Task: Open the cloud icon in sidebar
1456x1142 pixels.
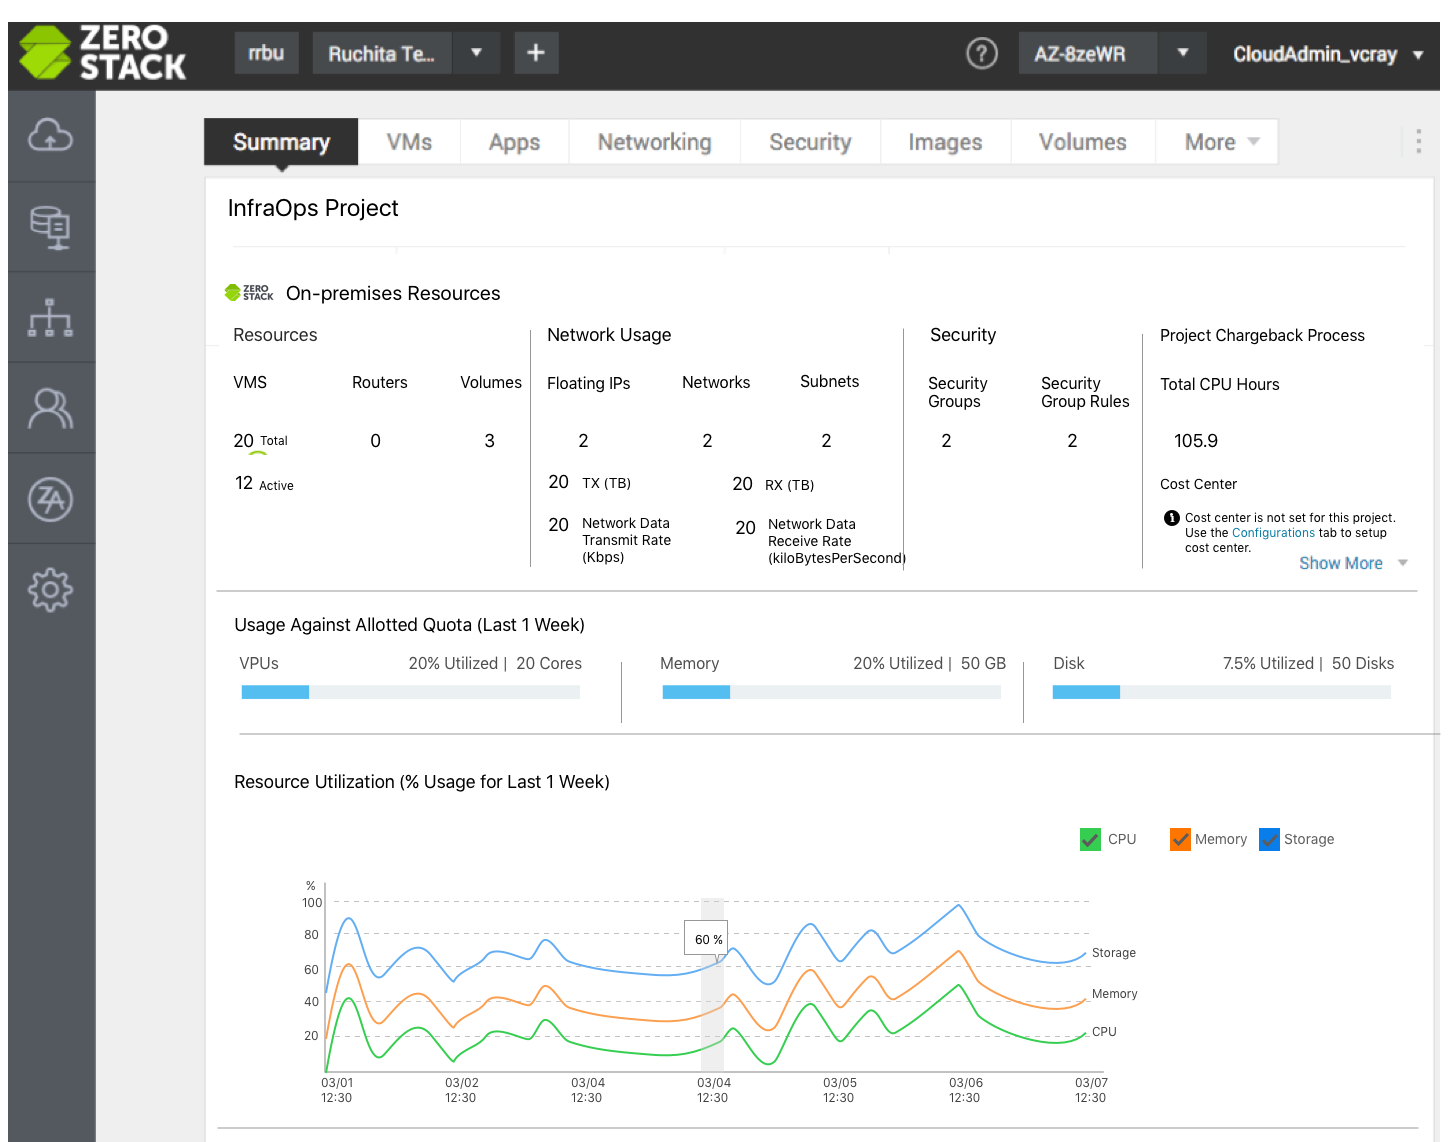Action: click(x=51, y=136)
